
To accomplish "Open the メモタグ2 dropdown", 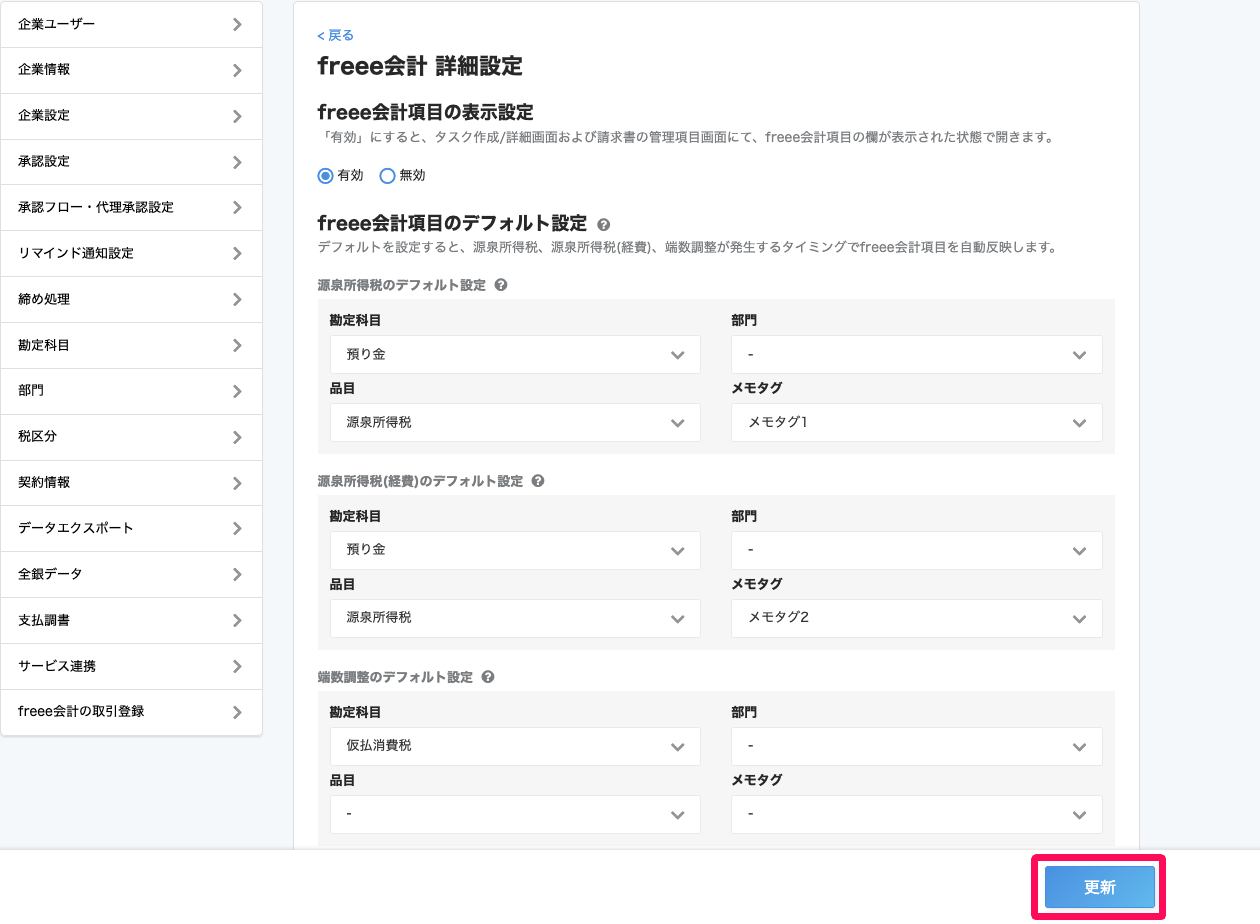I will point(917,618).
